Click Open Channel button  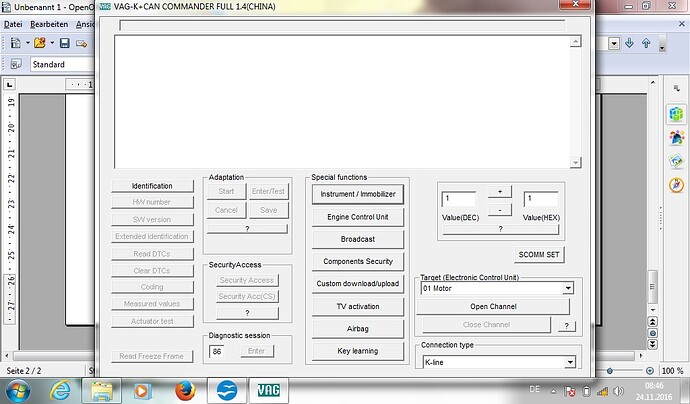point(493,306)
